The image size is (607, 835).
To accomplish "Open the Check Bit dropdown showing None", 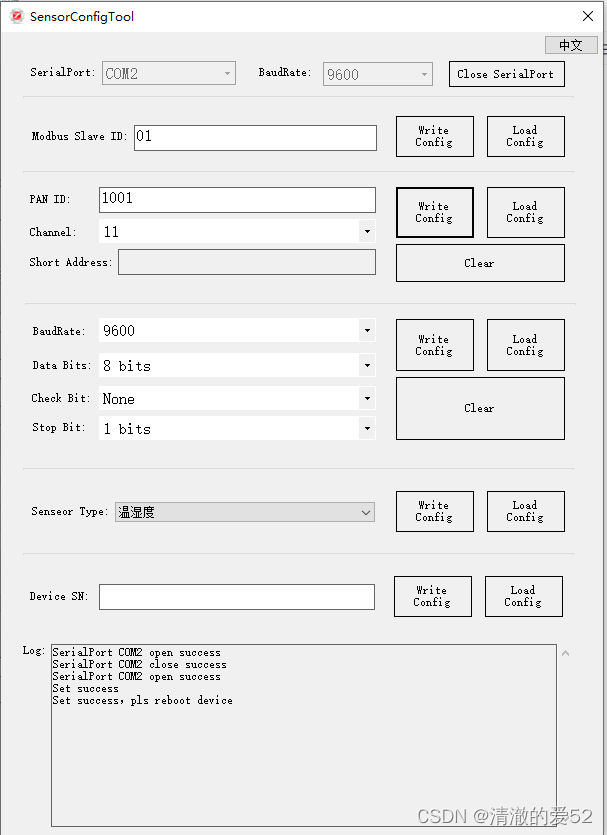I will [x=237, y=398].
